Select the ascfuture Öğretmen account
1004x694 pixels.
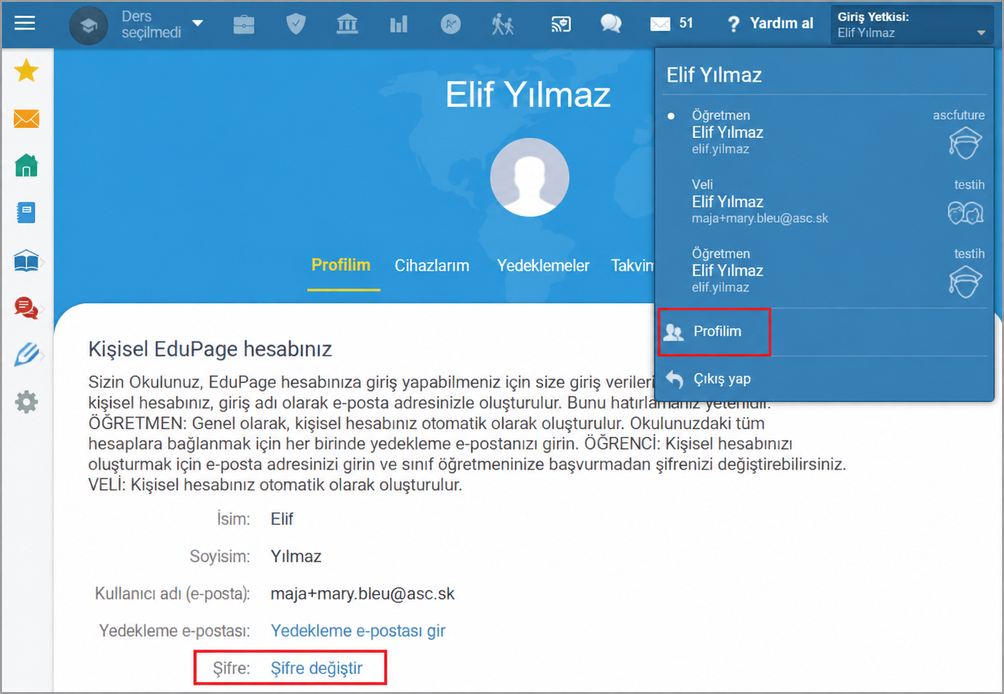pyautogui.click(x=825, y=133)
